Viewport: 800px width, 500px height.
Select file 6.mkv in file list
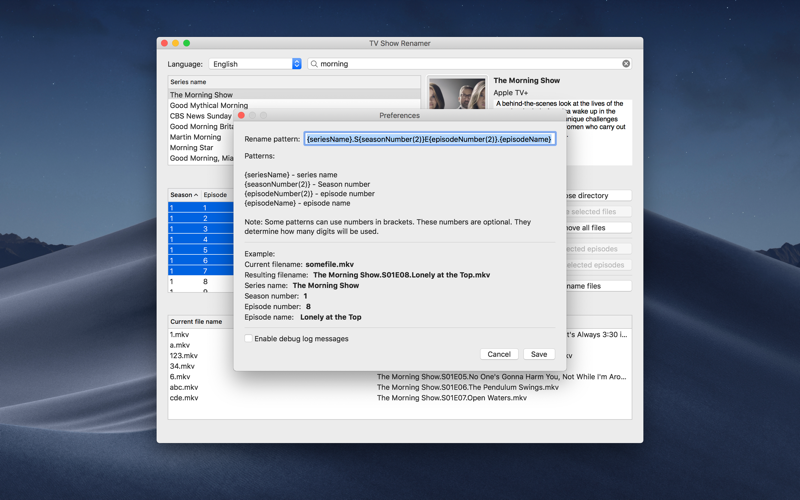[180, 377]
